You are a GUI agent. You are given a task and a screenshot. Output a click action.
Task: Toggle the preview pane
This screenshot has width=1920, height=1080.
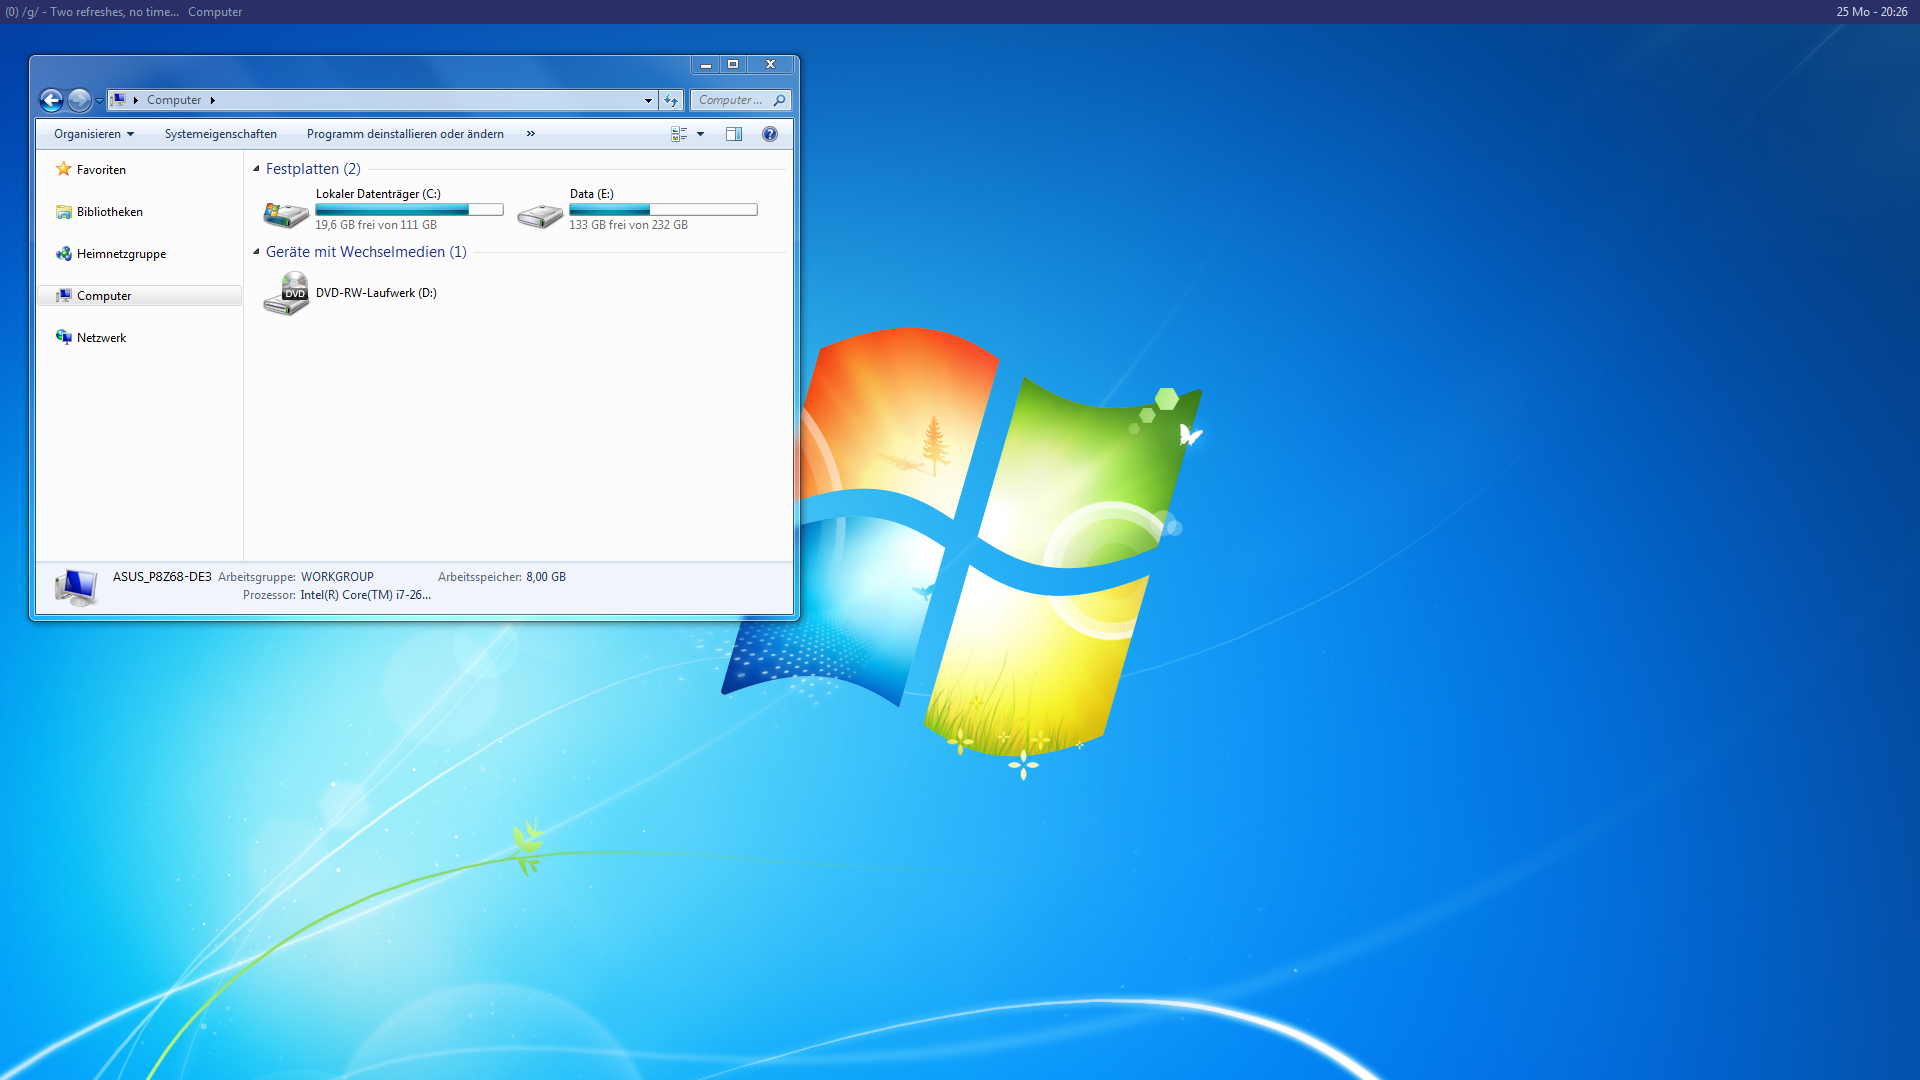(x=734, y=134)
